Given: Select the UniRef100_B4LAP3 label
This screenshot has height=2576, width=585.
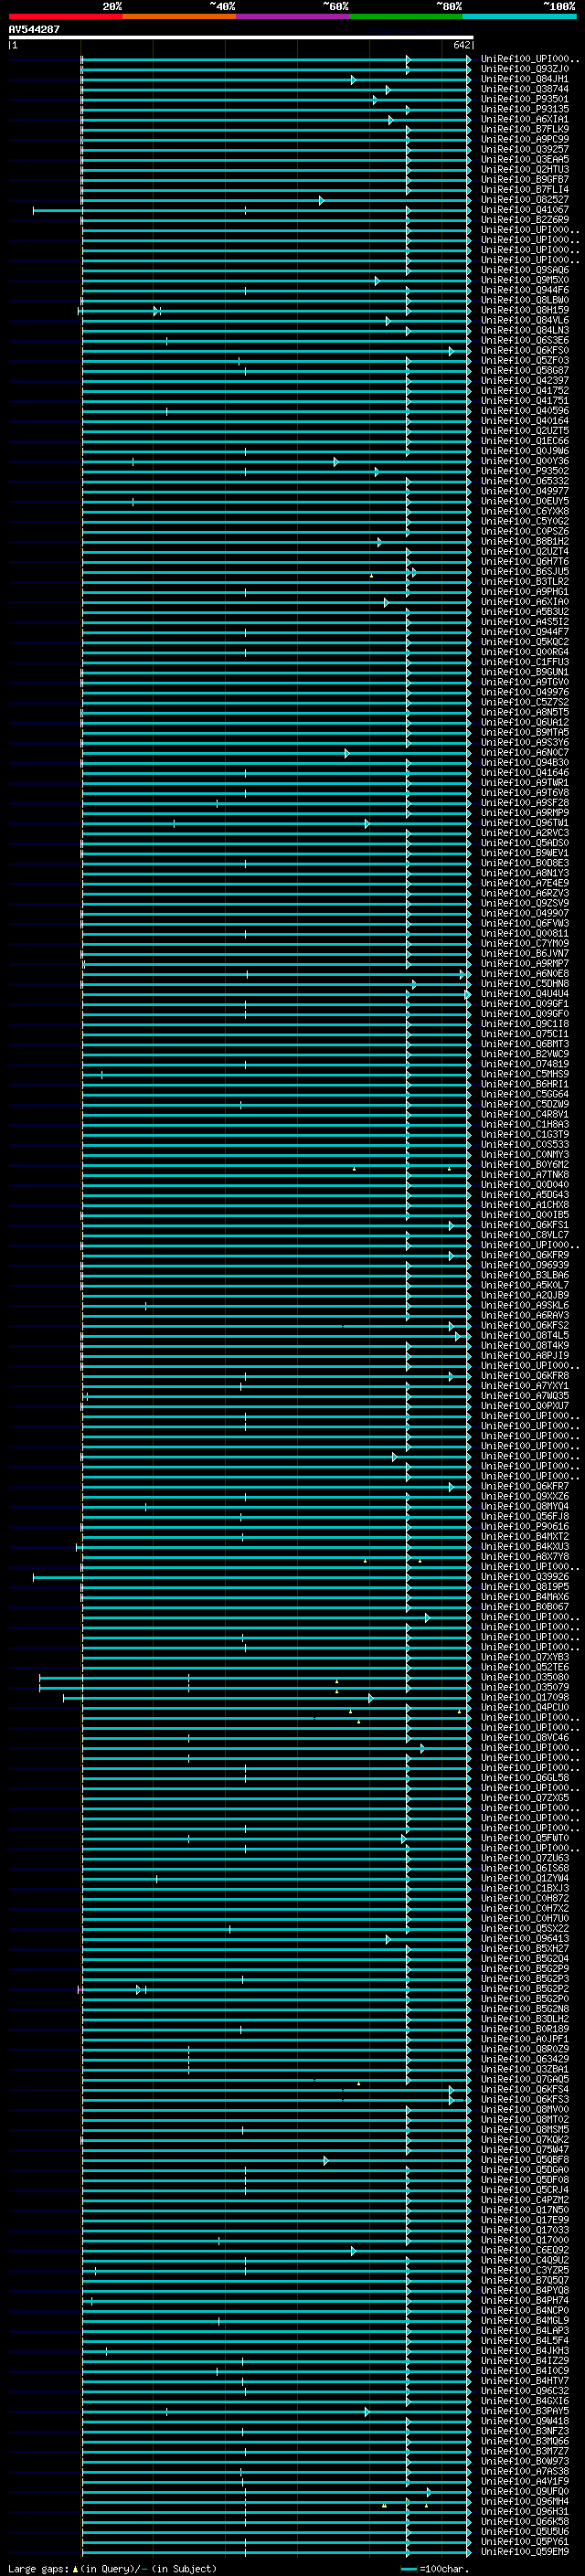Looking at the screenshot, I should tap(525, 2331).
